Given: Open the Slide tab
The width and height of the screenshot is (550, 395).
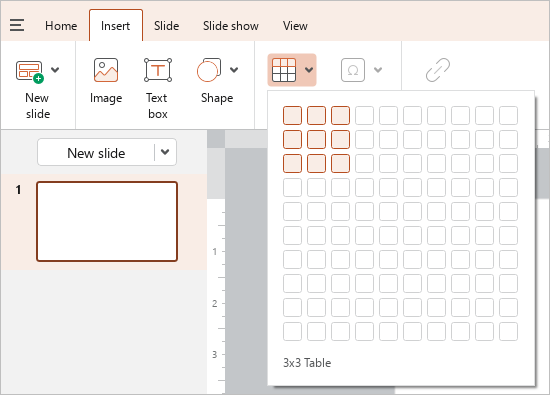Looking at the screenshot, I should coord(167,26).
